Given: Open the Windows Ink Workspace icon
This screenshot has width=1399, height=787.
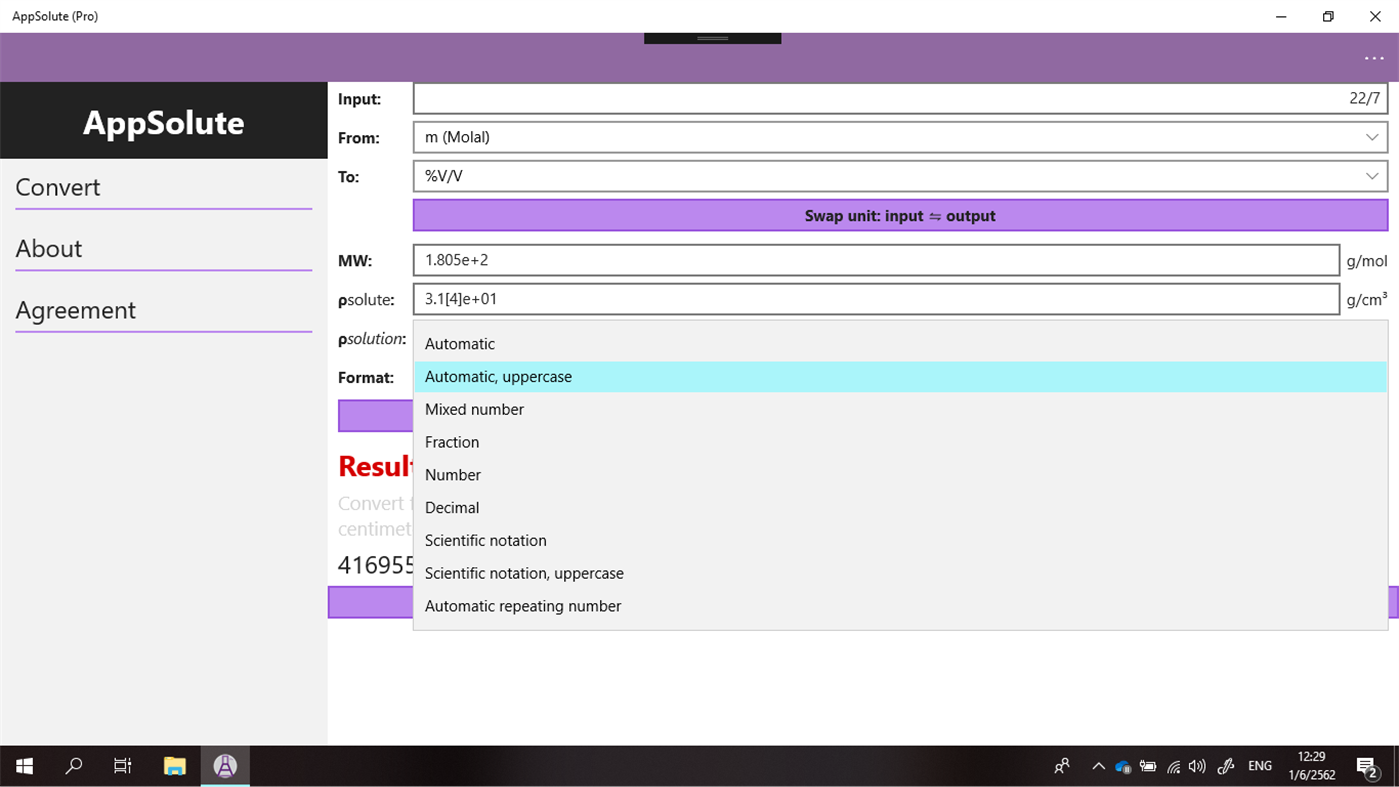Looking at the screenshot, I should point(1225,766).
